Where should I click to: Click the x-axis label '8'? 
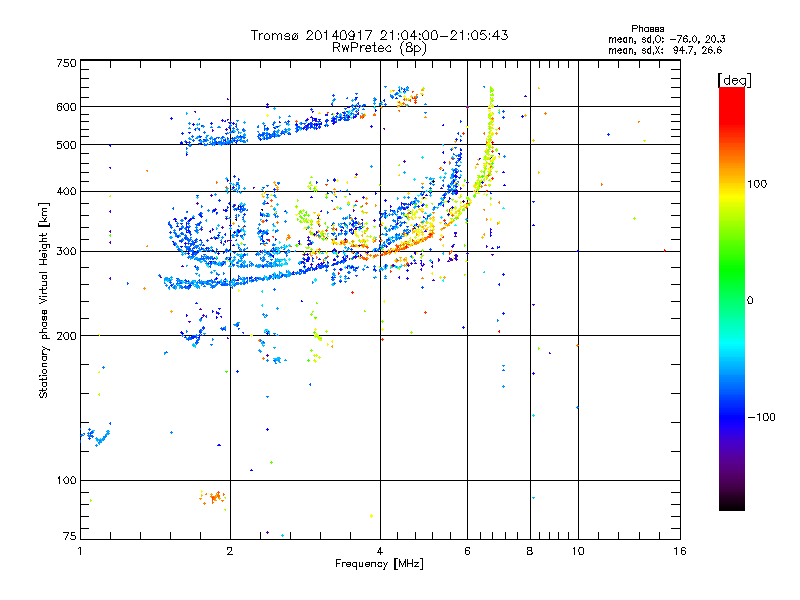click(x=530, y=551)
